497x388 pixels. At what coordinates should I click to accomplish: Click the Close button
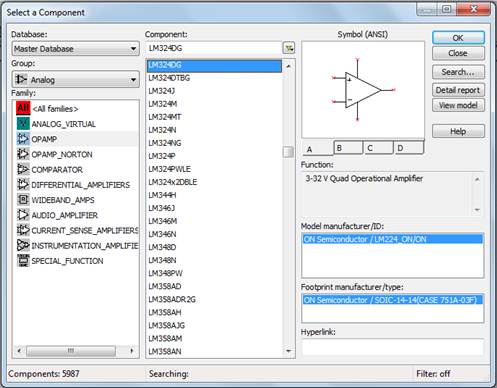pos(458,53)
